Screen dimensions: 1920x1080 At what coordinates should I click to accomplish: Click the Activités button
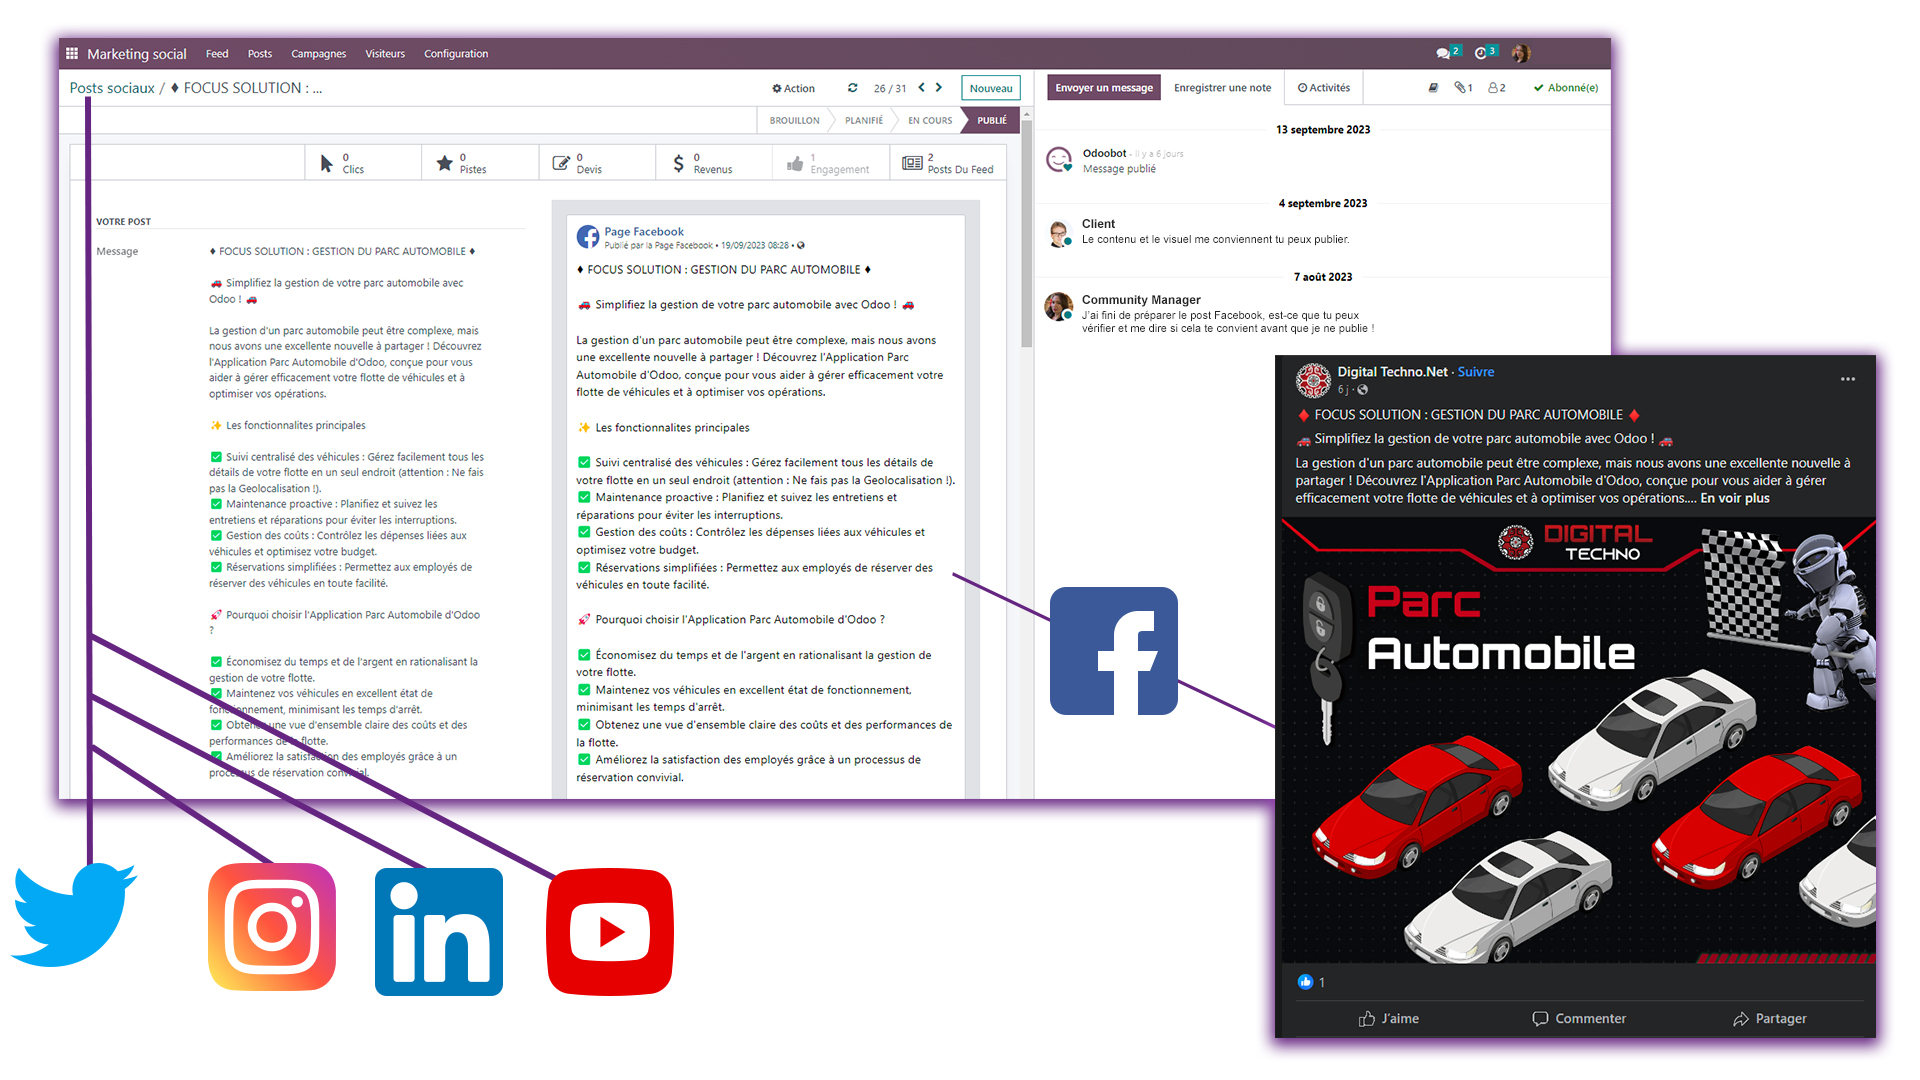coord(1324,88)
